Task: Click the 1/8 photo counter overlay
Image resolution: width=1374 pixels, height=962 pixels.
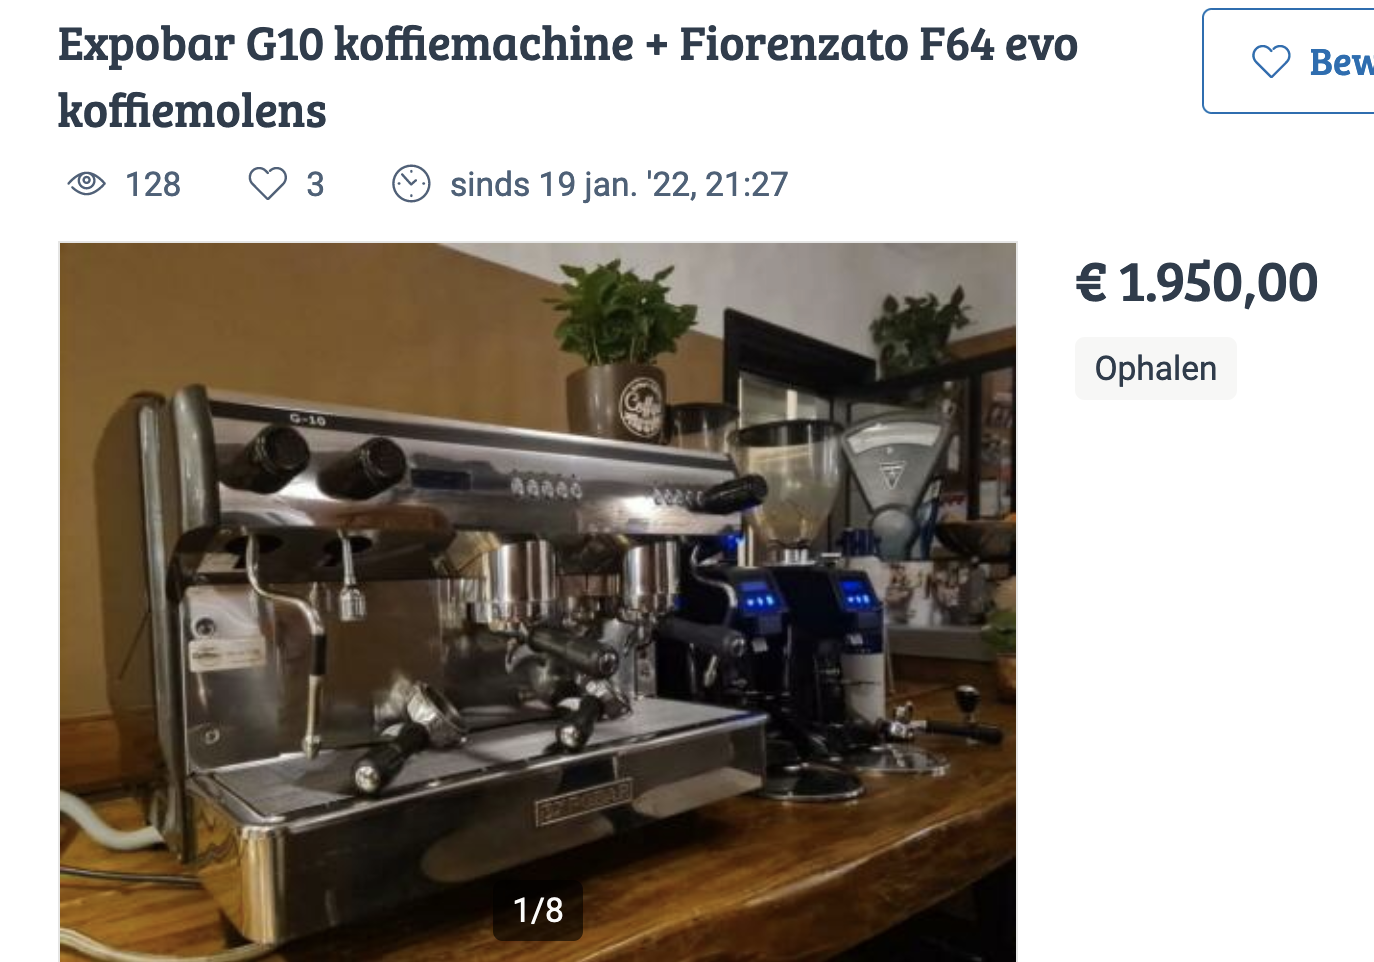Action: [x=538, y=910]
